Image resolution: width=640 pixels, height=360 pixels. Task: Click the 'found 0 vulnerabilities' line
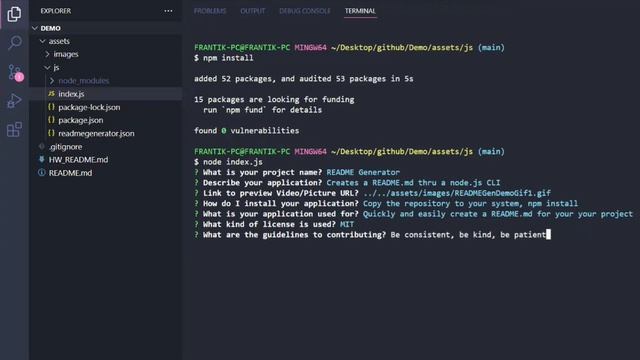[247, 131]
